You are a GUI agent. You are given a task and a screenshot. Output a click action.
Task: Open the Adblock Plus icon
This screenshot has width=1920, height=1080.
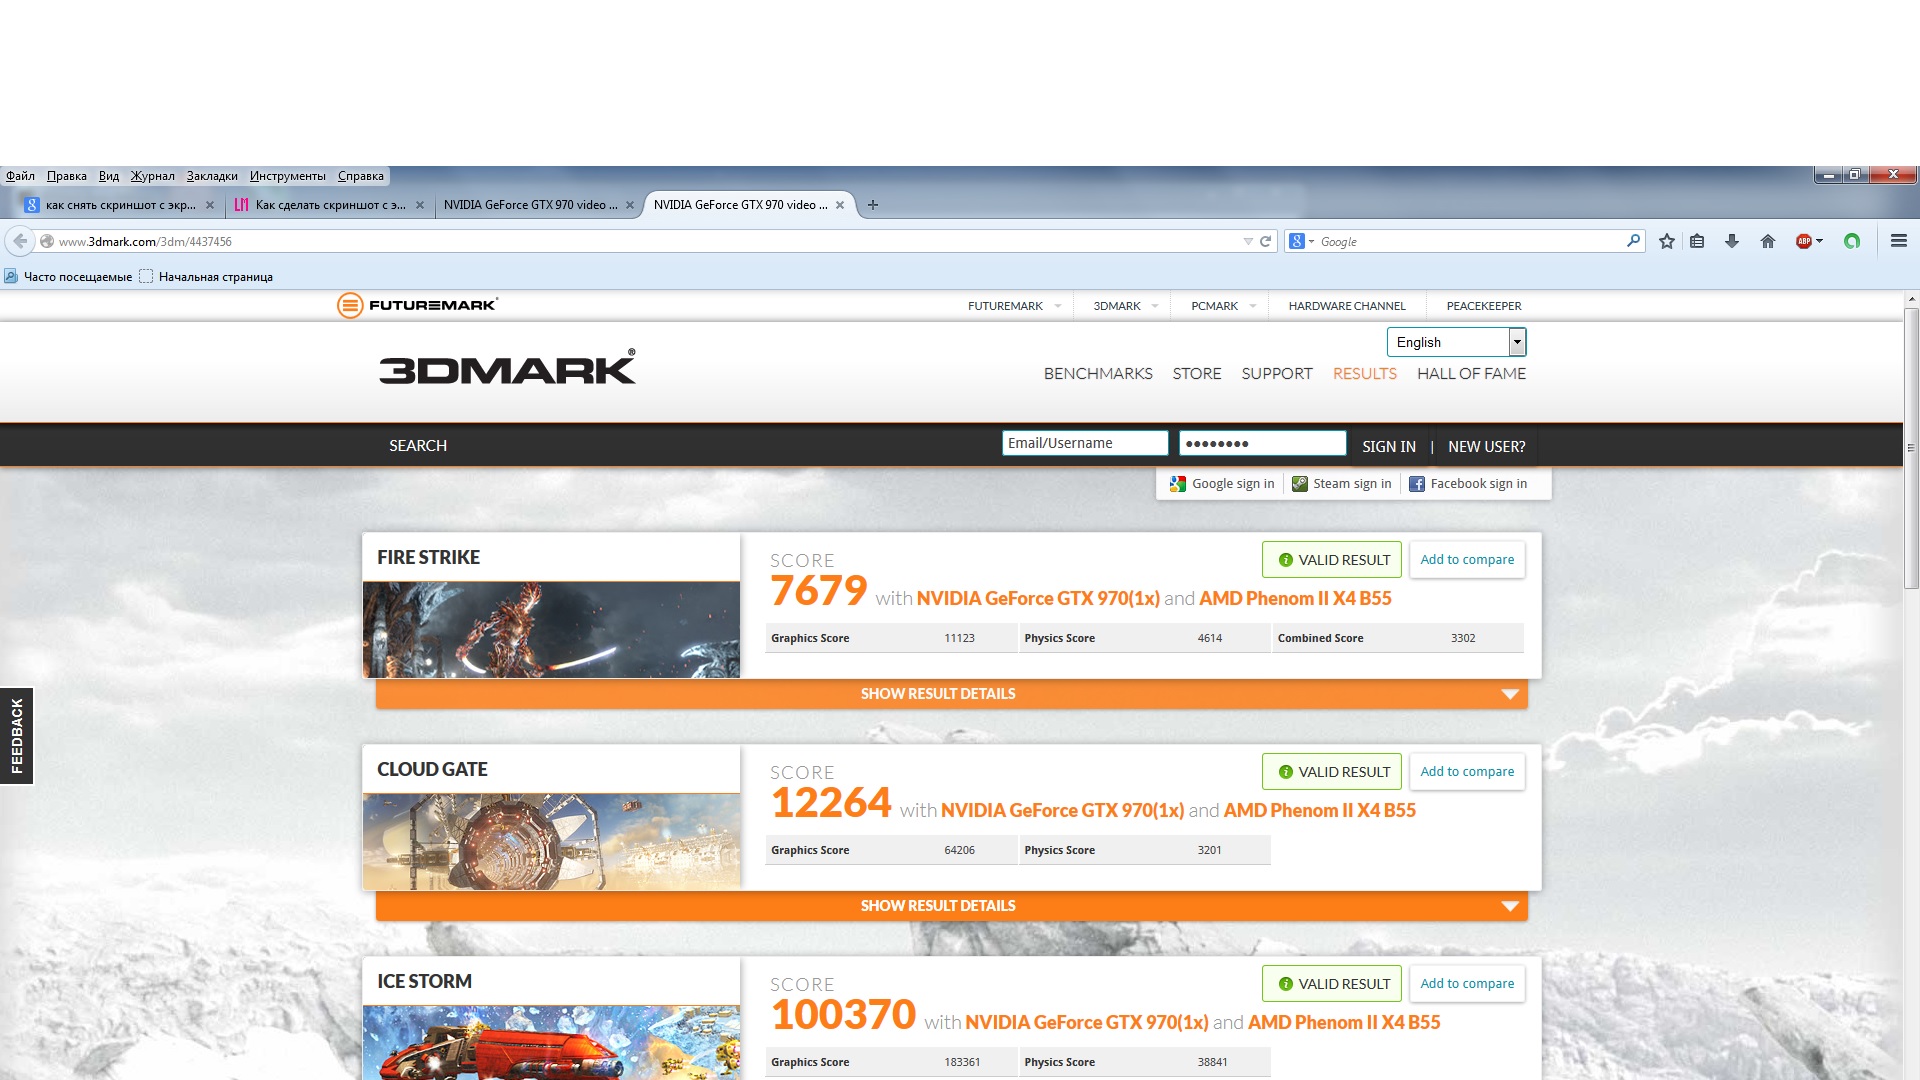pos(1804,241)
